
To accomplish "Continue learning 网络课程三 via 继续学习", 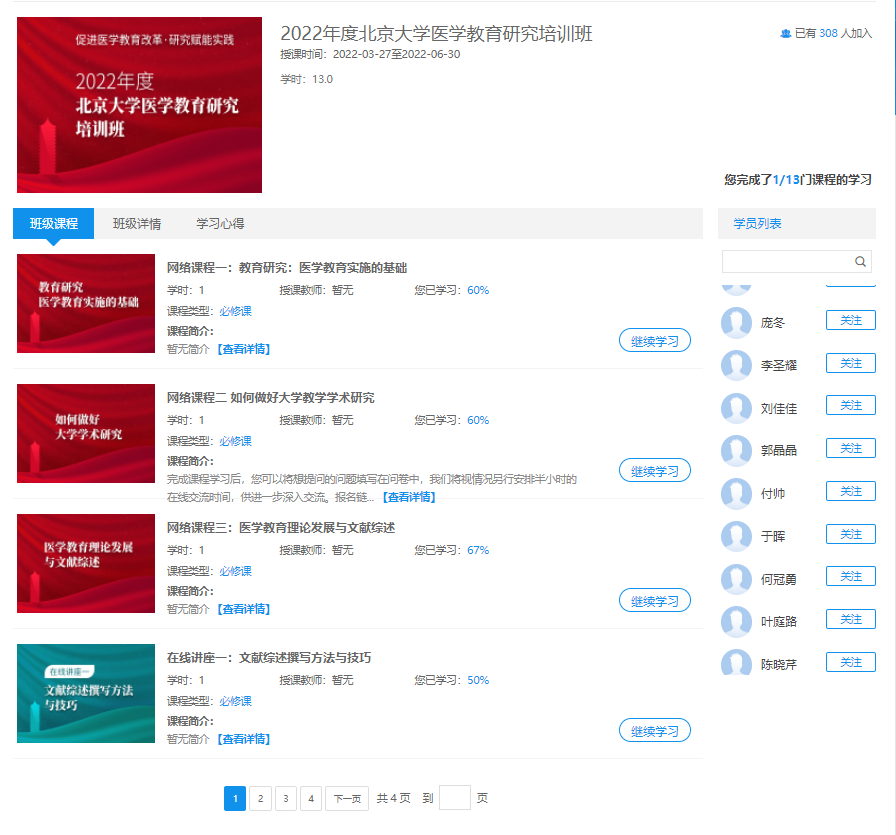I will (x=655, y=601).
